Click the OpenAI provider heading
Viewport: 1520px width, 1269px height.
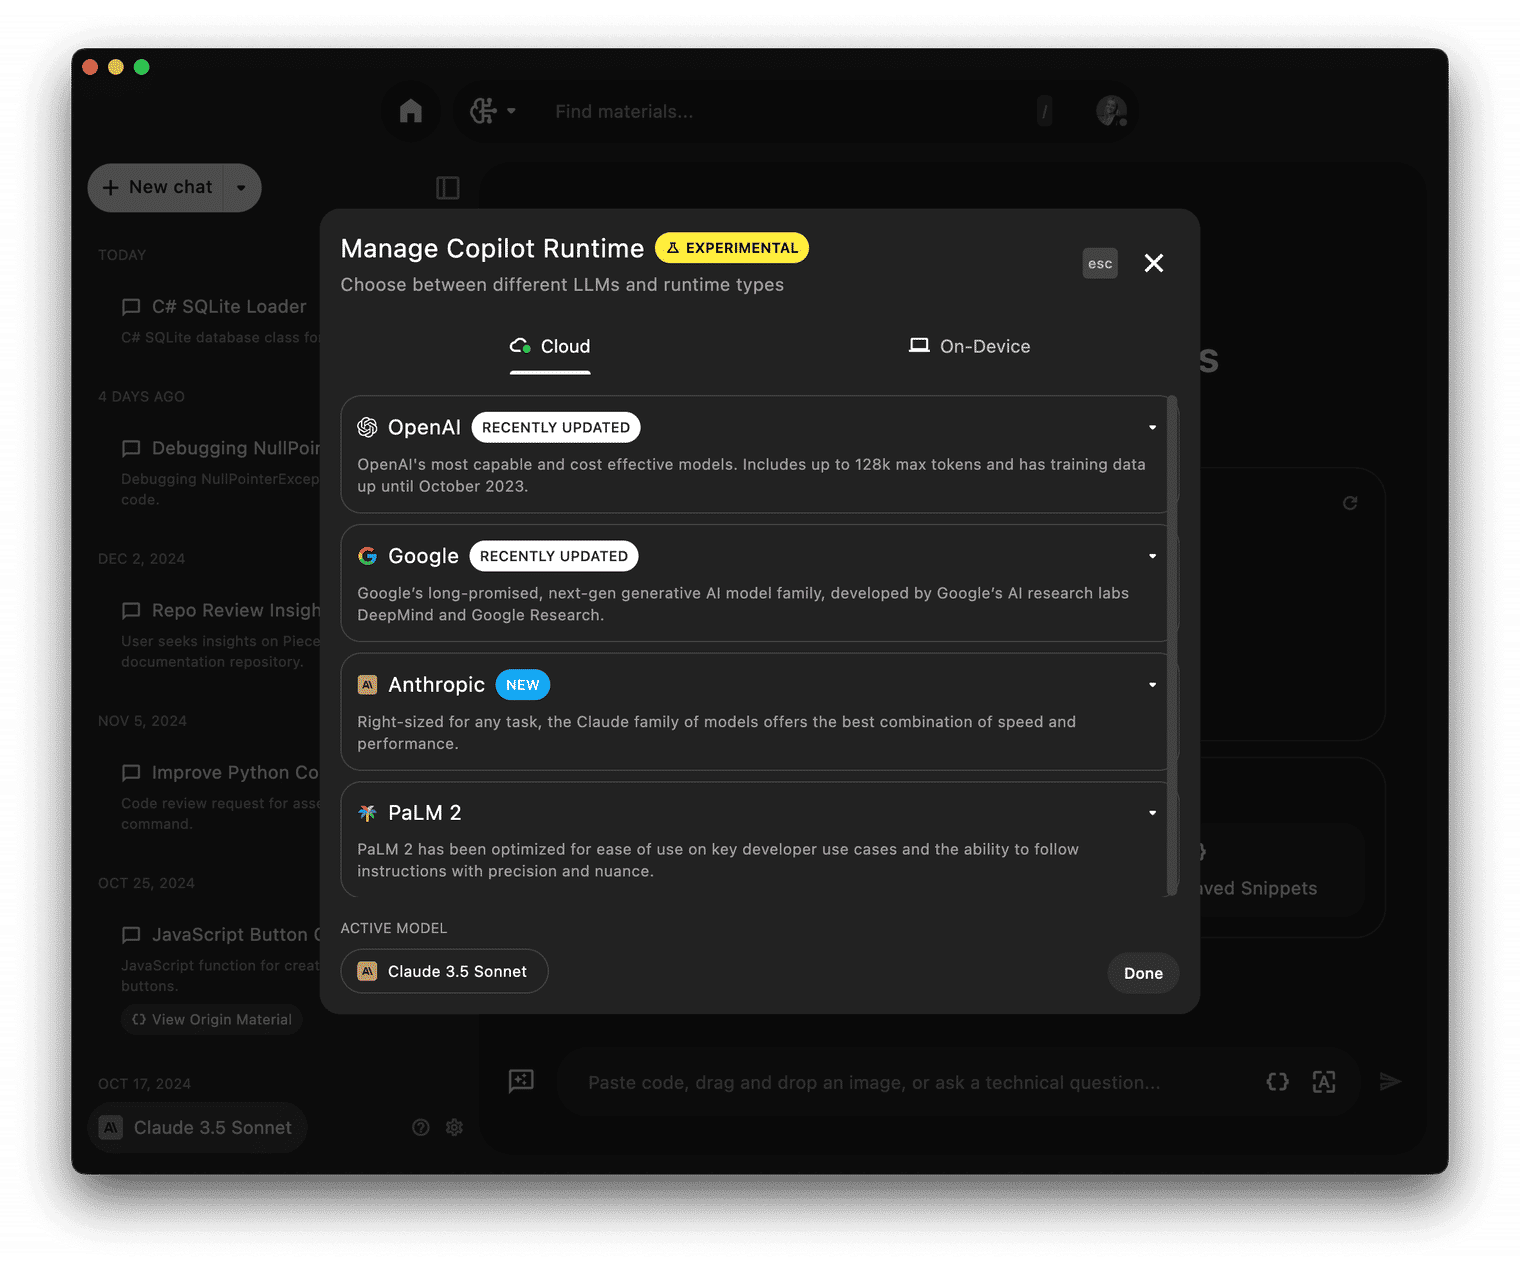[x=424, y=427]
